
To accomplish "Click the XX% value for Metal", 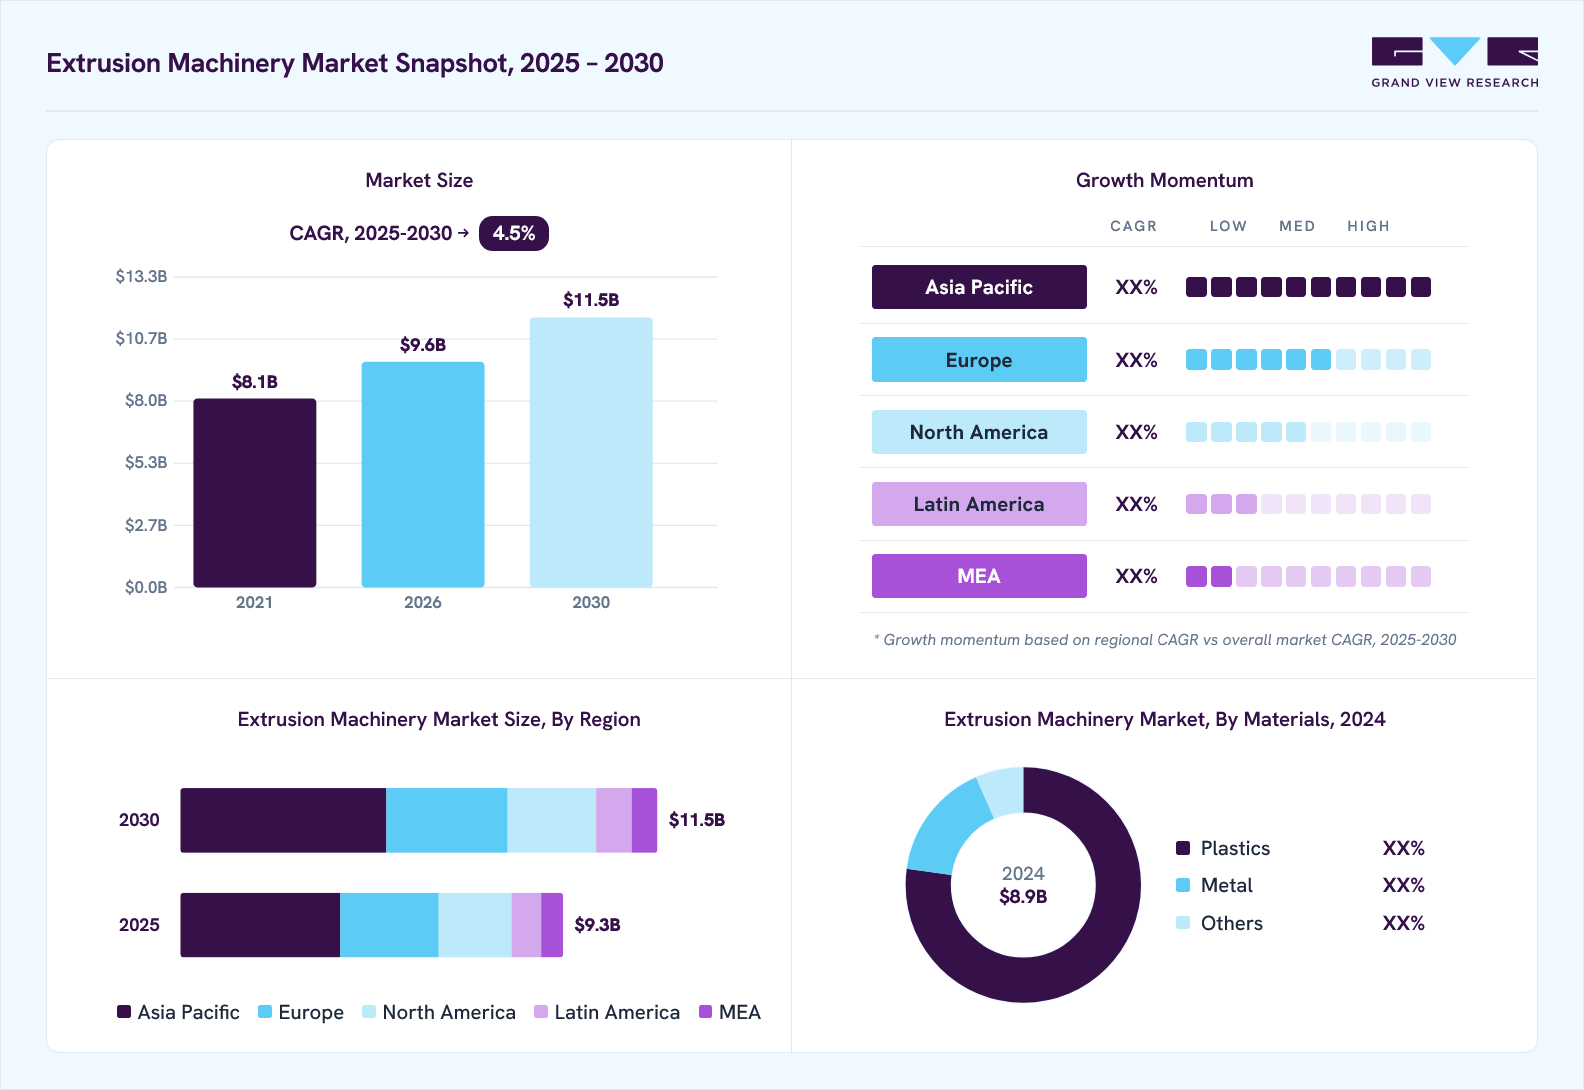I will [1403, 885].
